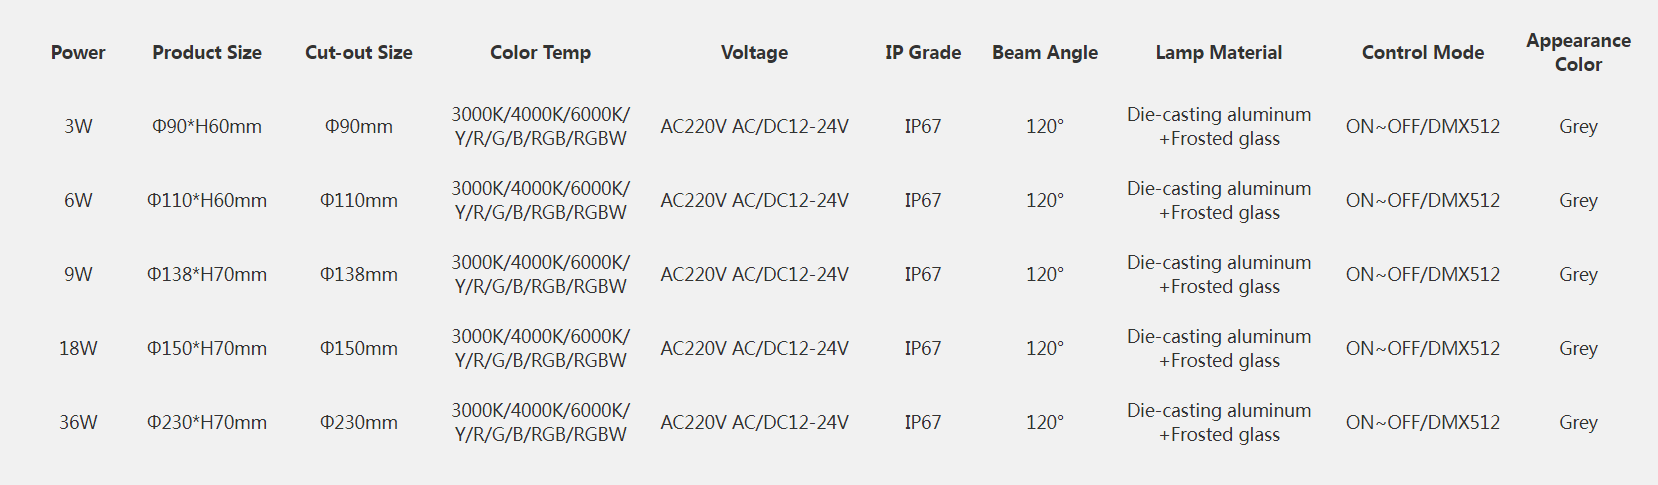Image resolution: width=1658 pixels, height=485 pixels.
Task: Click the Cut-out Size column header
Action: (x=359, y=53)
